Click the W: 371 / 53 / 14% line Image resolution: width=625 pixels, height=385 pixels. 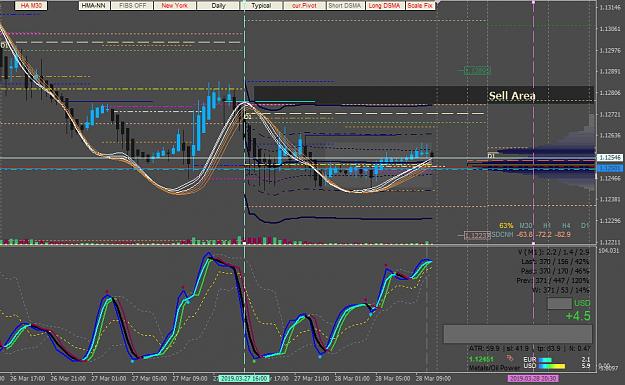pyautogui.click(x=560, y=290)
